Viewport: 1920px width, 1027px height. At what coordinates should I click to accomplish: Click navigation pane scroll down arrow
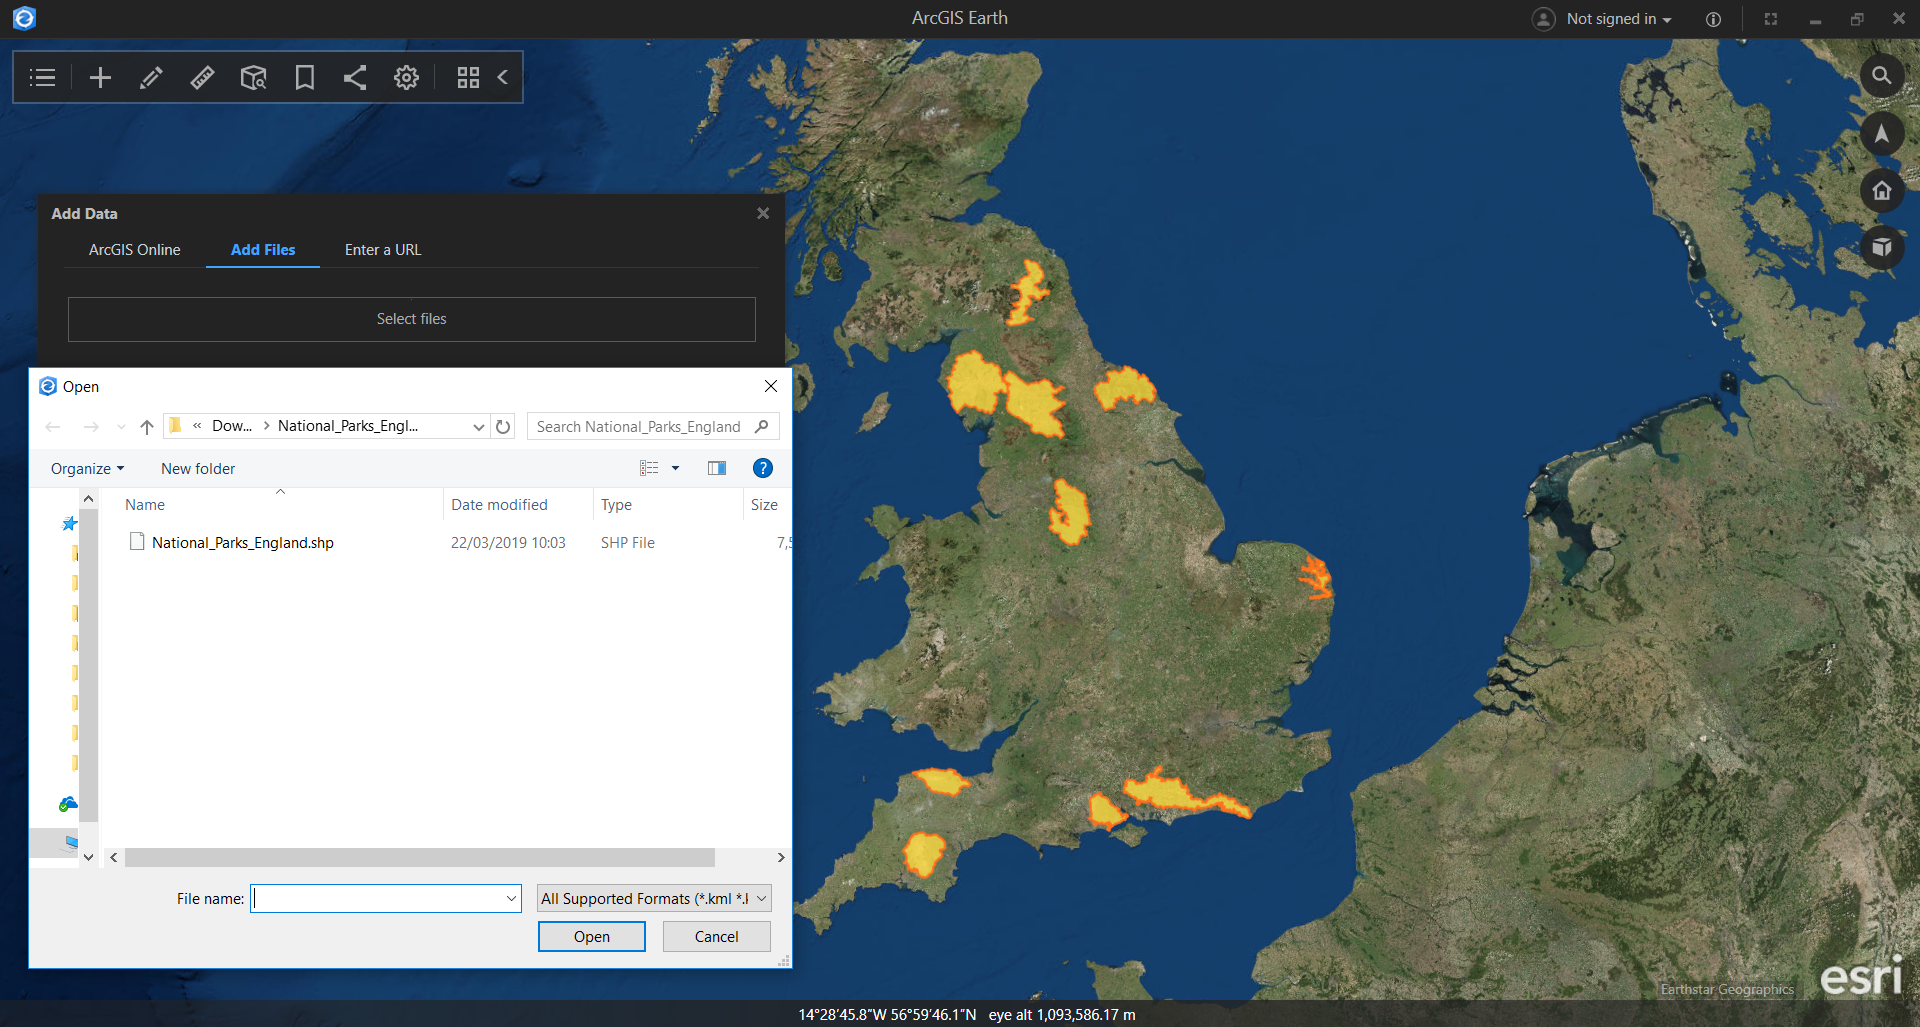point(88,857)
